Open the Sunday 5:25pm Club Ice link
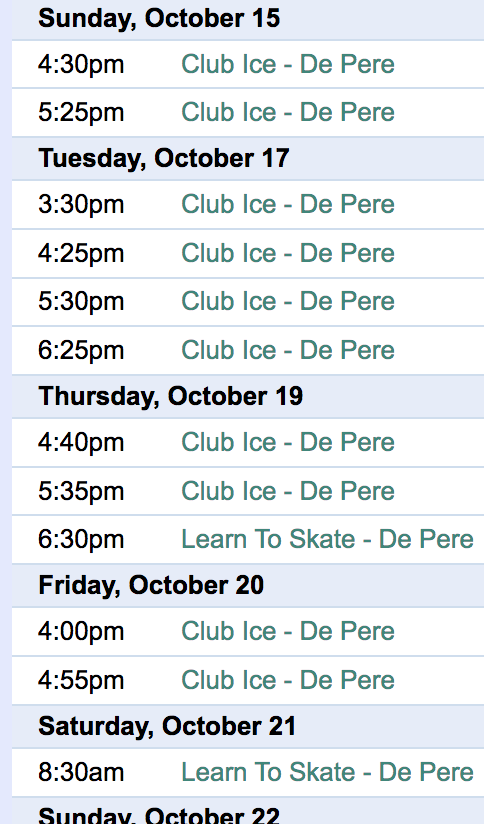 click(x=287, y=112)
